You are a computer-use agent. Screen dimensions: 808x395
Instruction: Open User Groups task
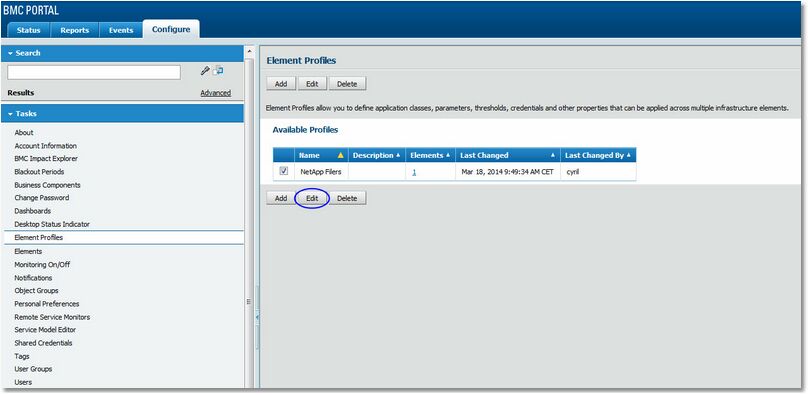coord(33,369)
